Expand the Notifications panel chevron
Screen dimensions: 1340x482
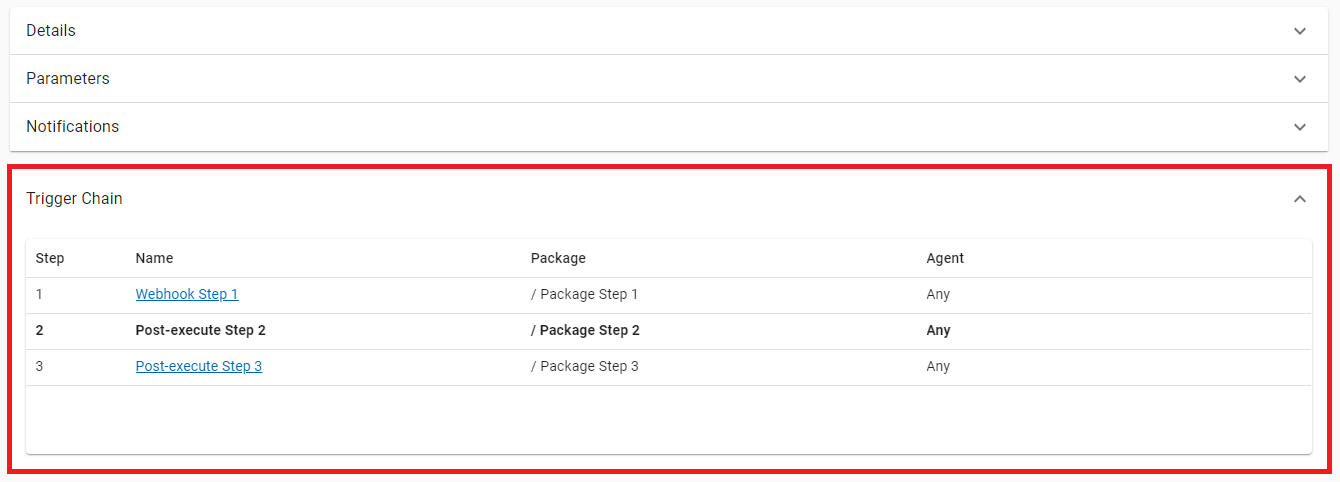(1299, 127)
